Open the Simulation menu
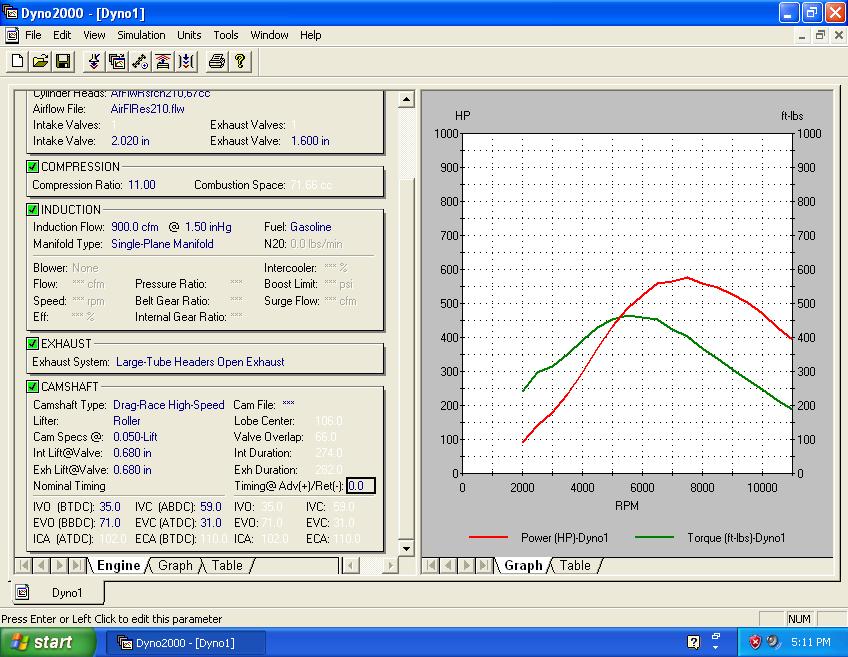Image resolution: width=848 pixels, height=657 pixels. point(141,35)
